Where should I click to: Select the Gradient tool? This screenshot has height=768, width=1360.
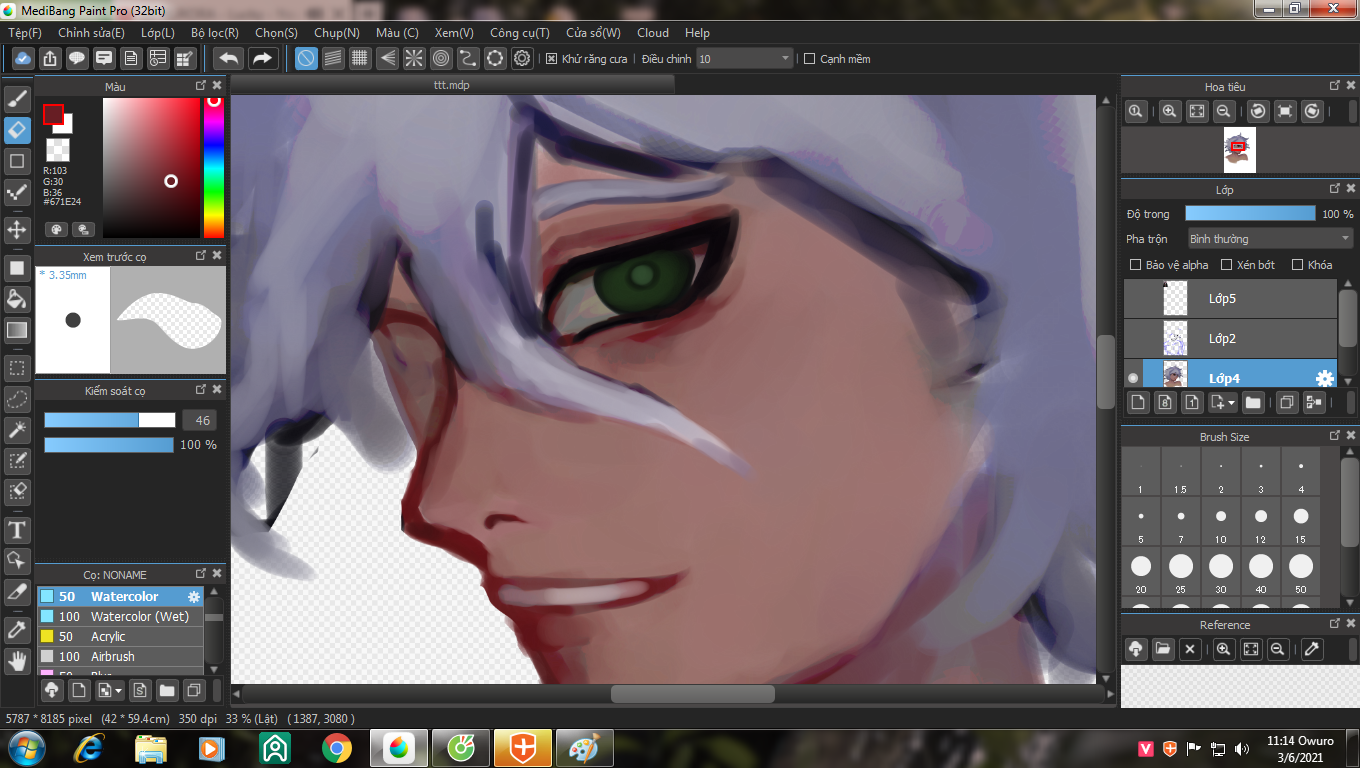(x=17, y=329)
